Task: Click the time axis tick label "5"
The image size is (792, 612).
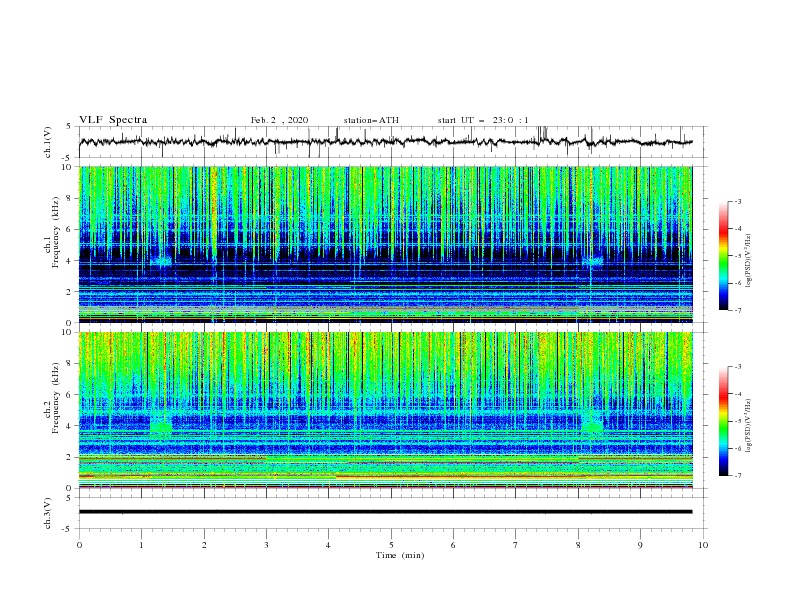Action: (391, 545)
